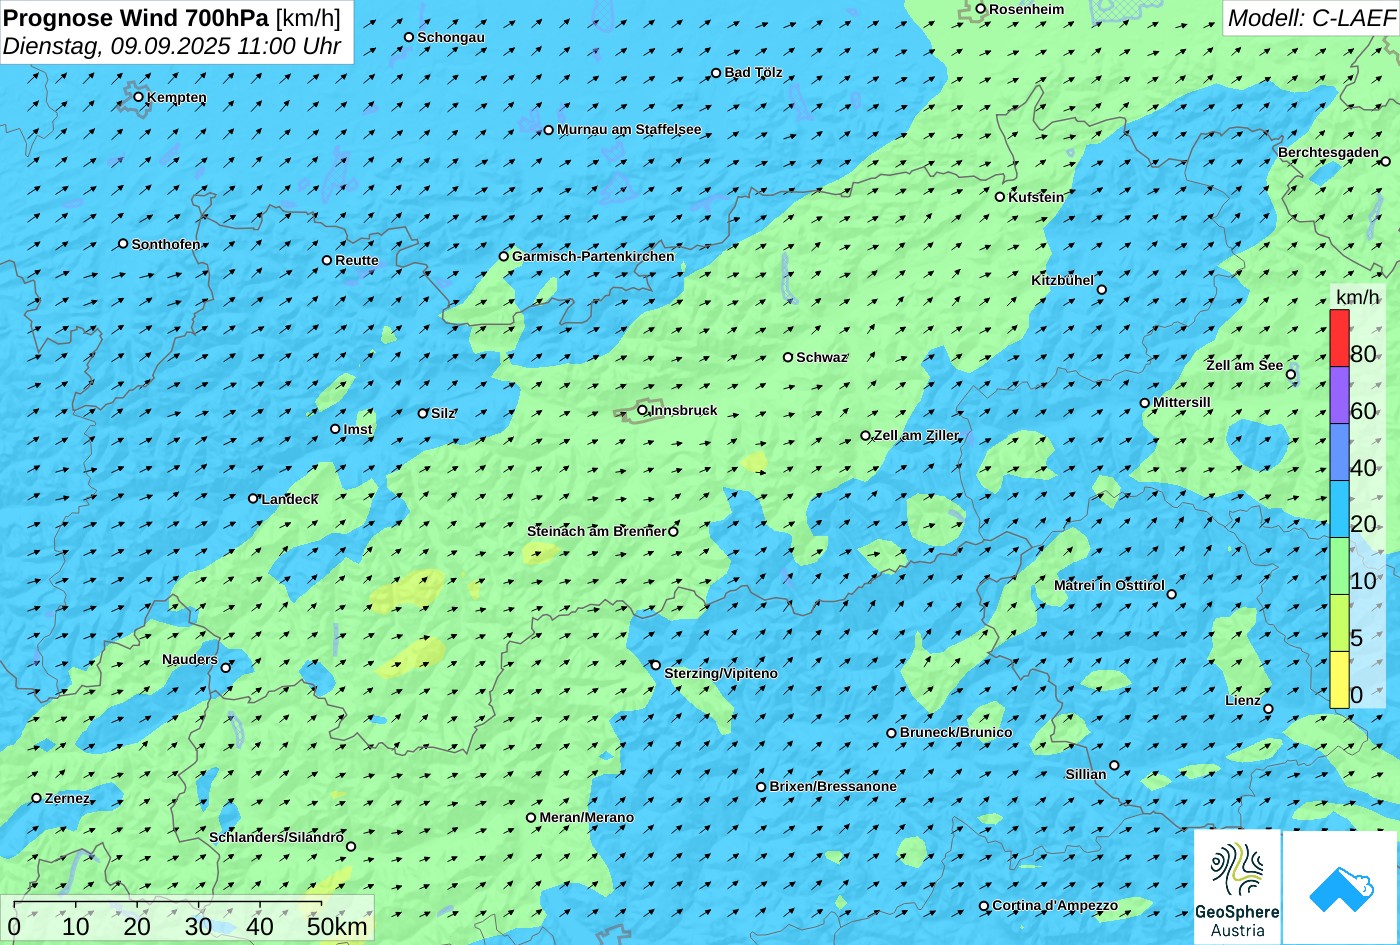This screenshot has width=1400, height=945.
Task: Click the '5' value in the legend
Action: point(1357,638)
